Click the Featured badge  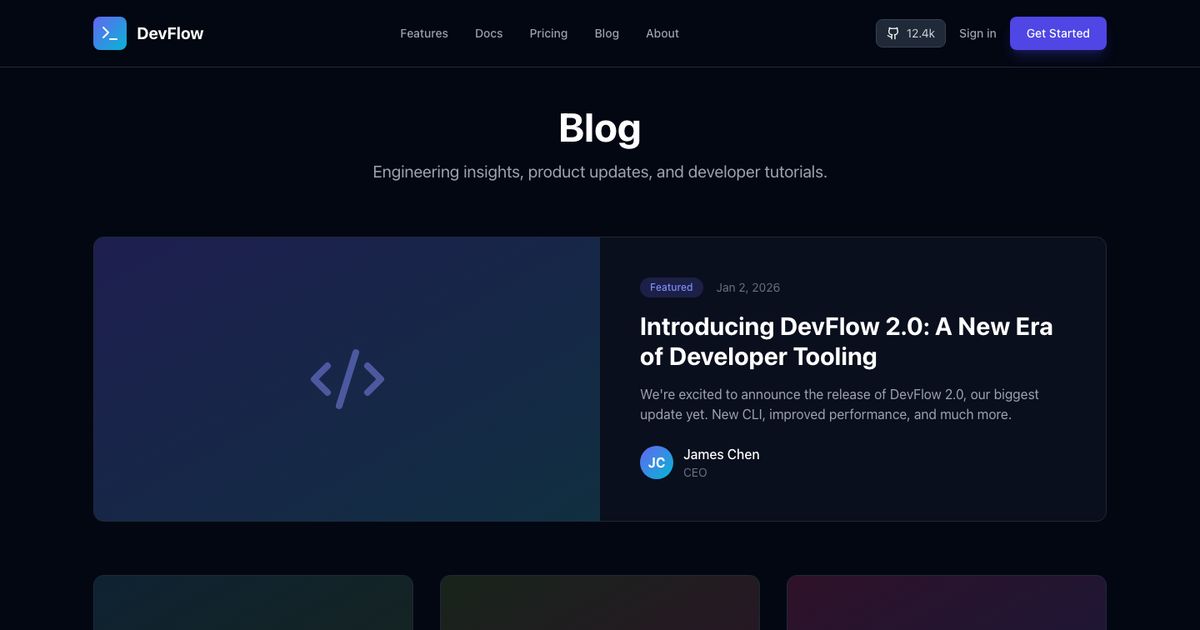click(671, 287)
